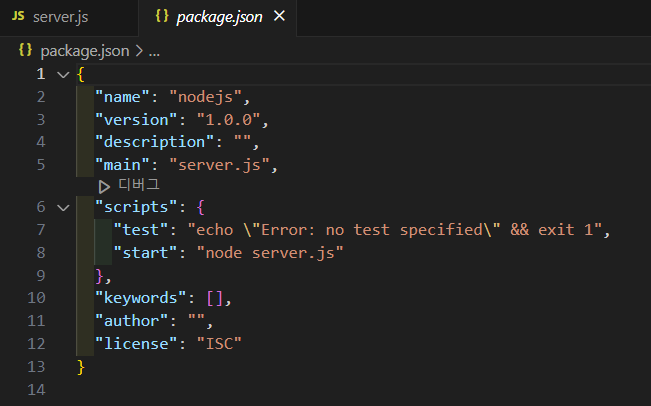The width and height of the screenshot is (651, 406).
Task: Click the "node server.js" value
Action: (270, 253)
